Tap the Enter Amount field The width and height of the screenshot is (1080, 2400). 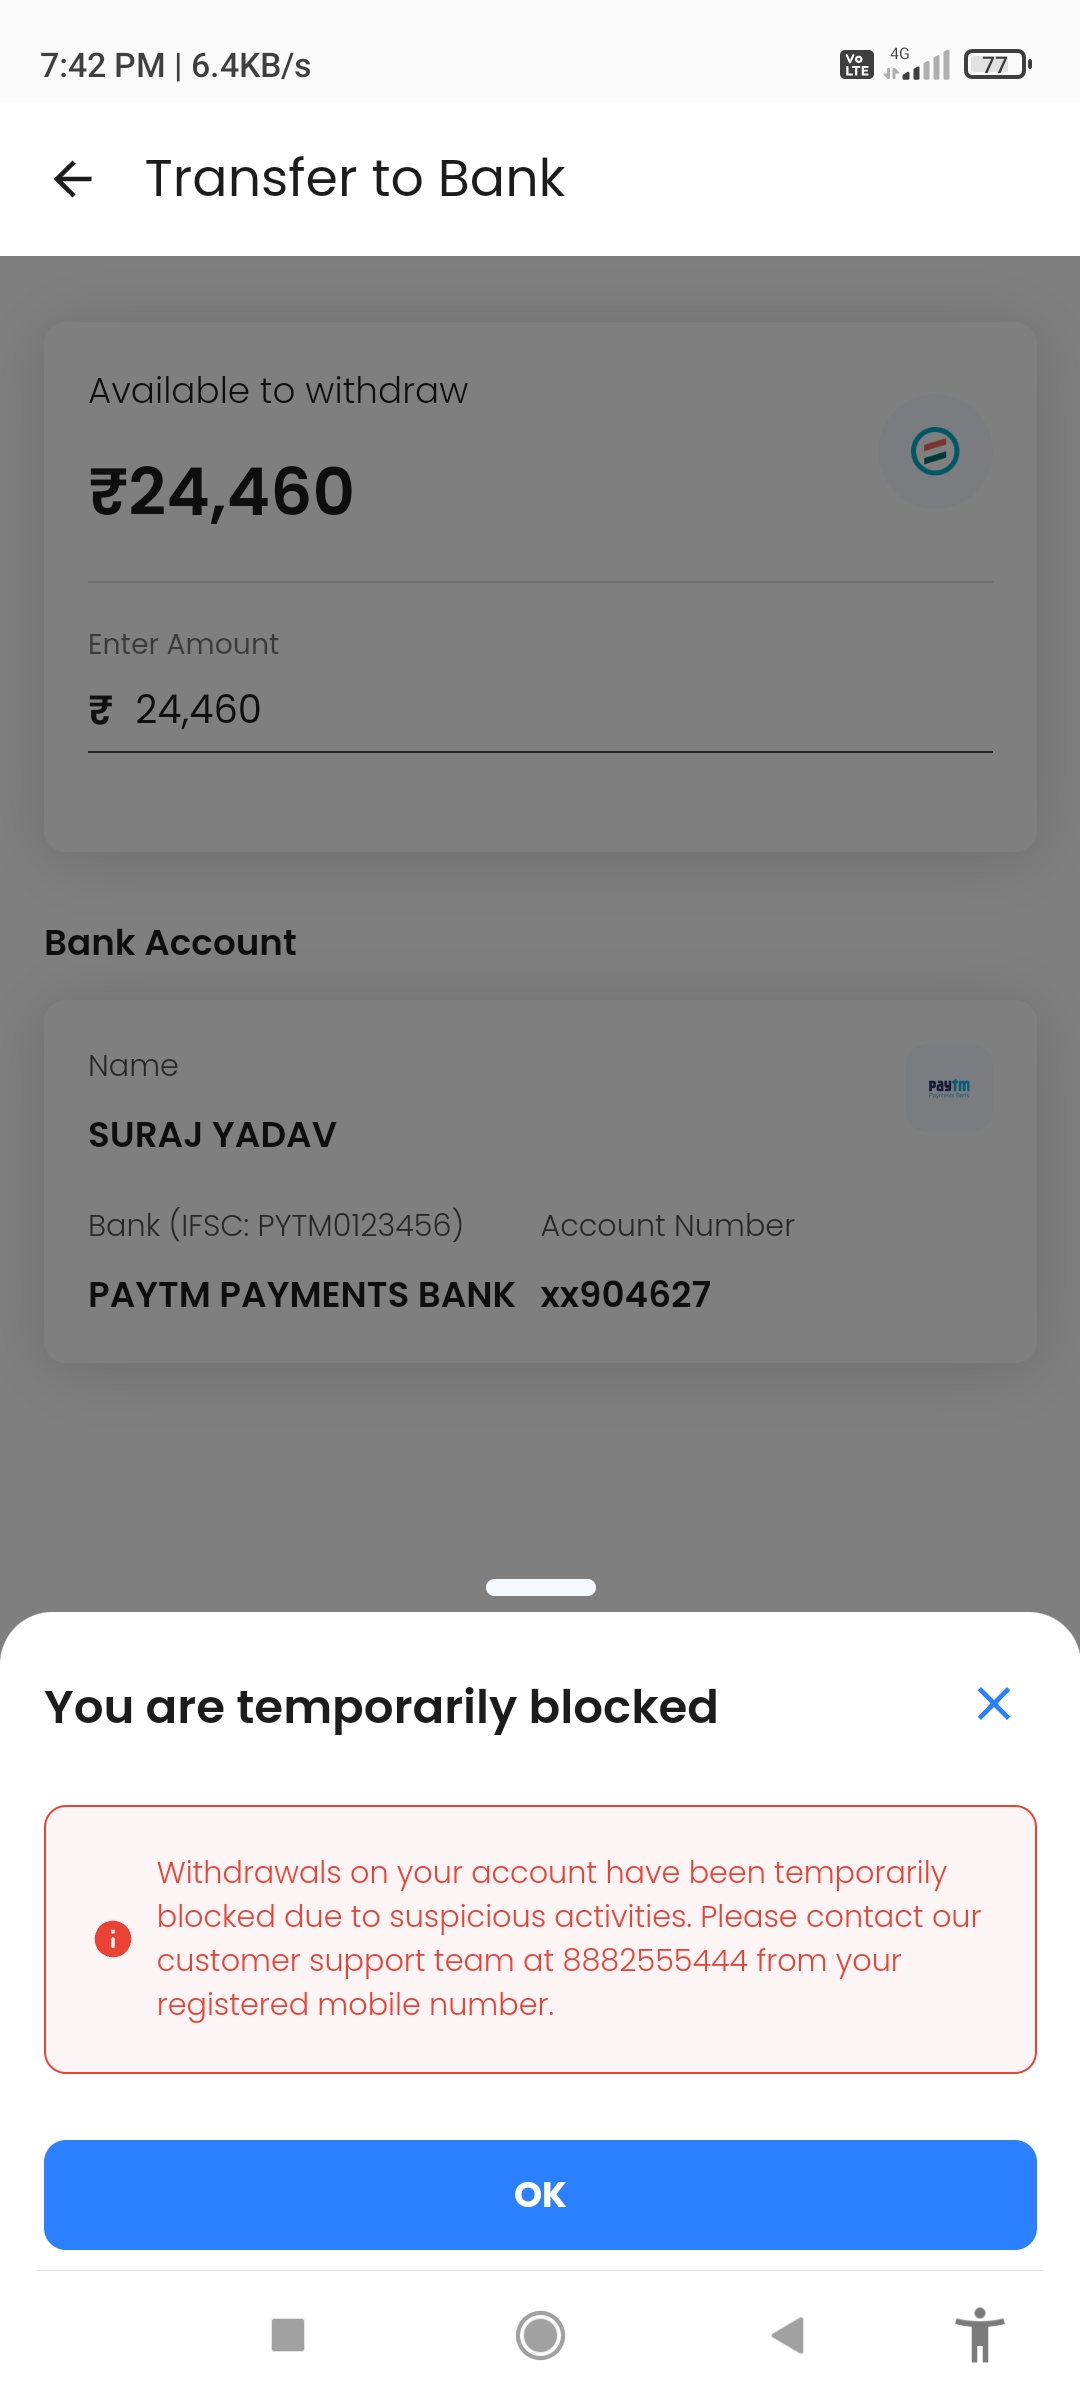tap(540, 710)
